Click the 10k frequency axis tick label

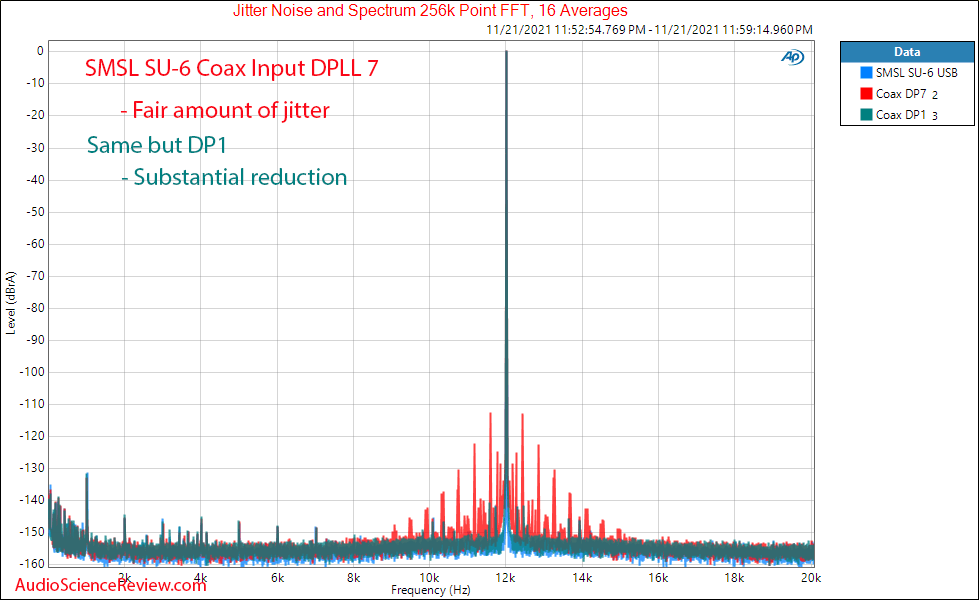(x=429, y=578)
